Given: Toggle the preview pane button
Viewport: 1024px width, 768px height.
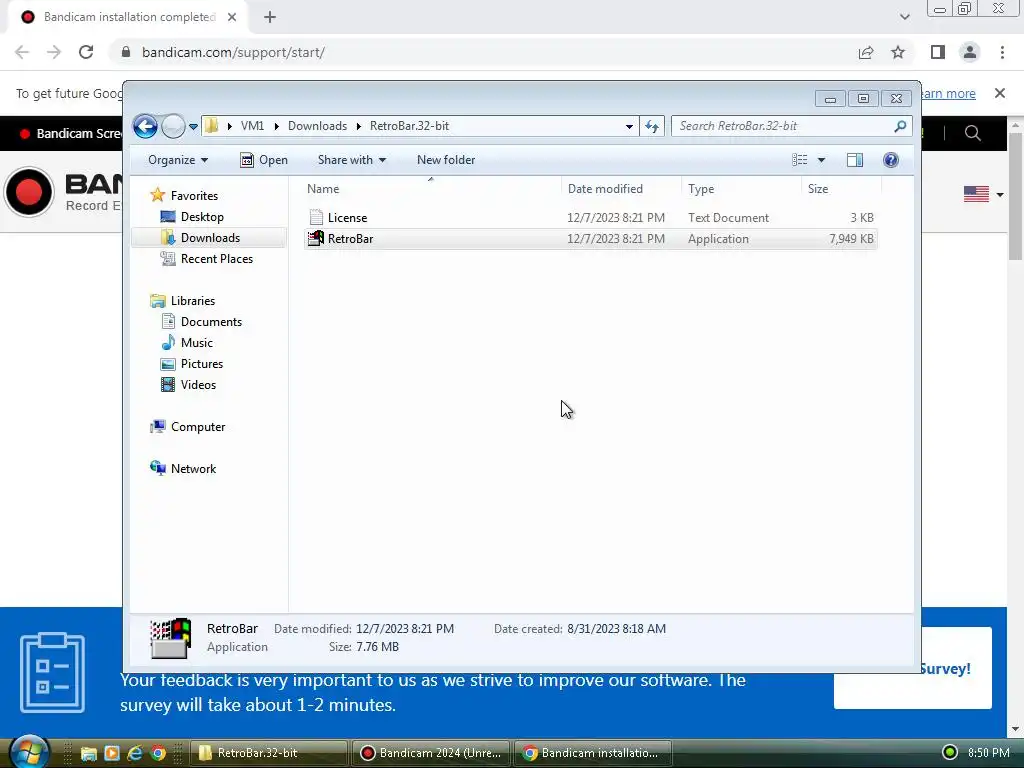Looking at the screenshot, I should tap(855, 160).
